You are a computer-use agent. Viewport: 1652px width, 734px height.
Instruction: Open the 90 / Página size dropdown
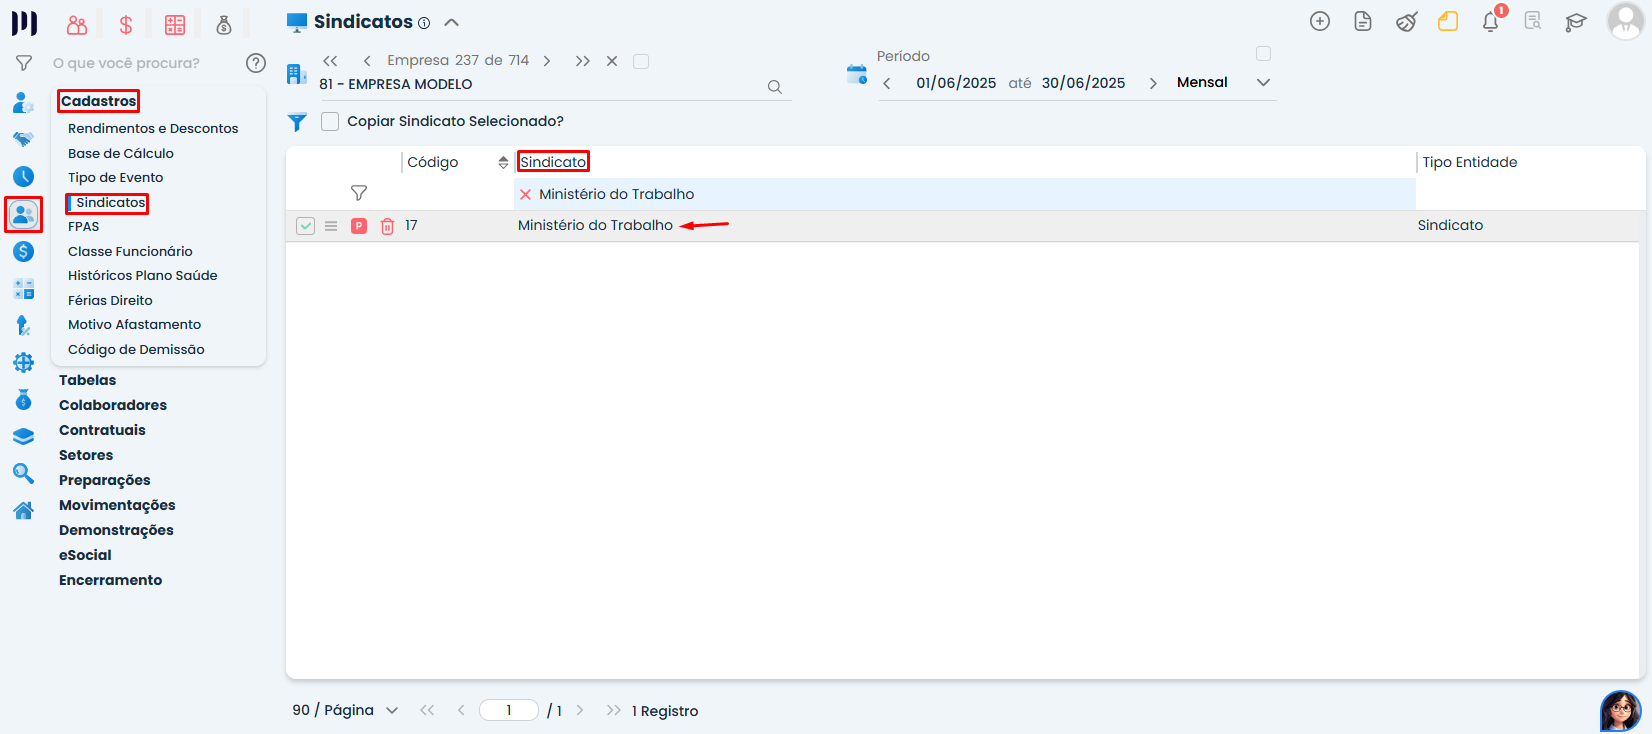coord(345,710)
